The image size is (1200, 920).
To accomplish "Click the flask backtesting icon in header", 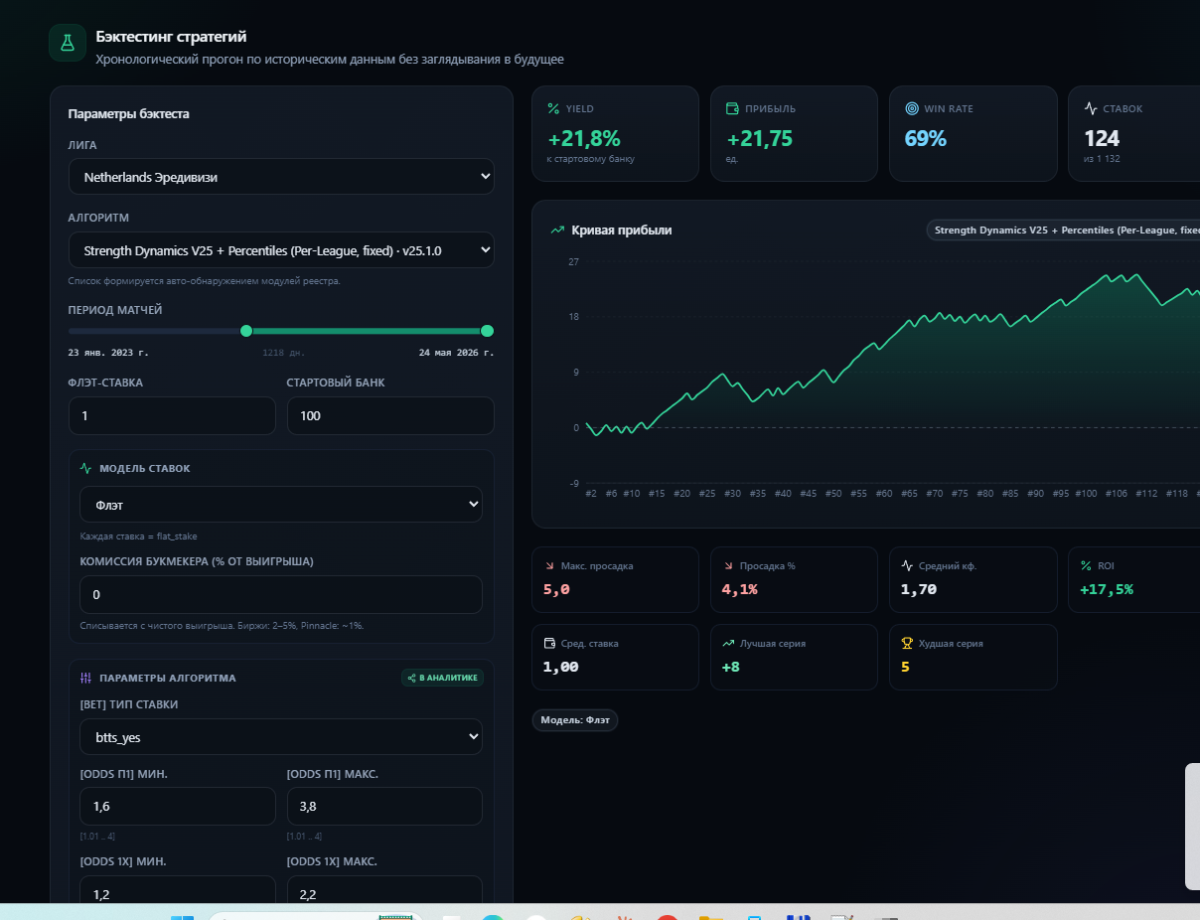I will (x=67, y=43).
